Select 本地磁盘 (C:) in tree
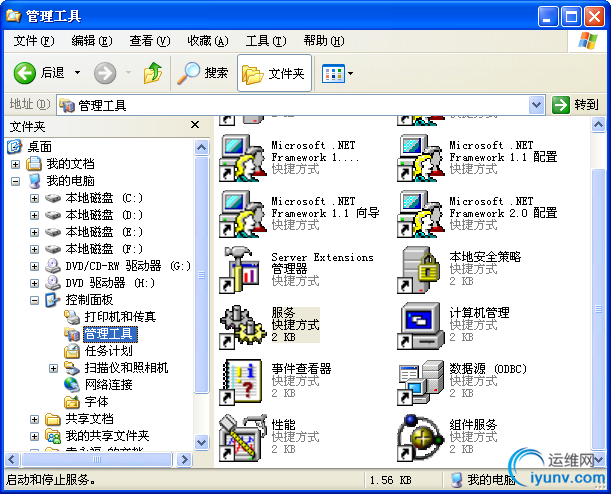 (x=104, y=198)
